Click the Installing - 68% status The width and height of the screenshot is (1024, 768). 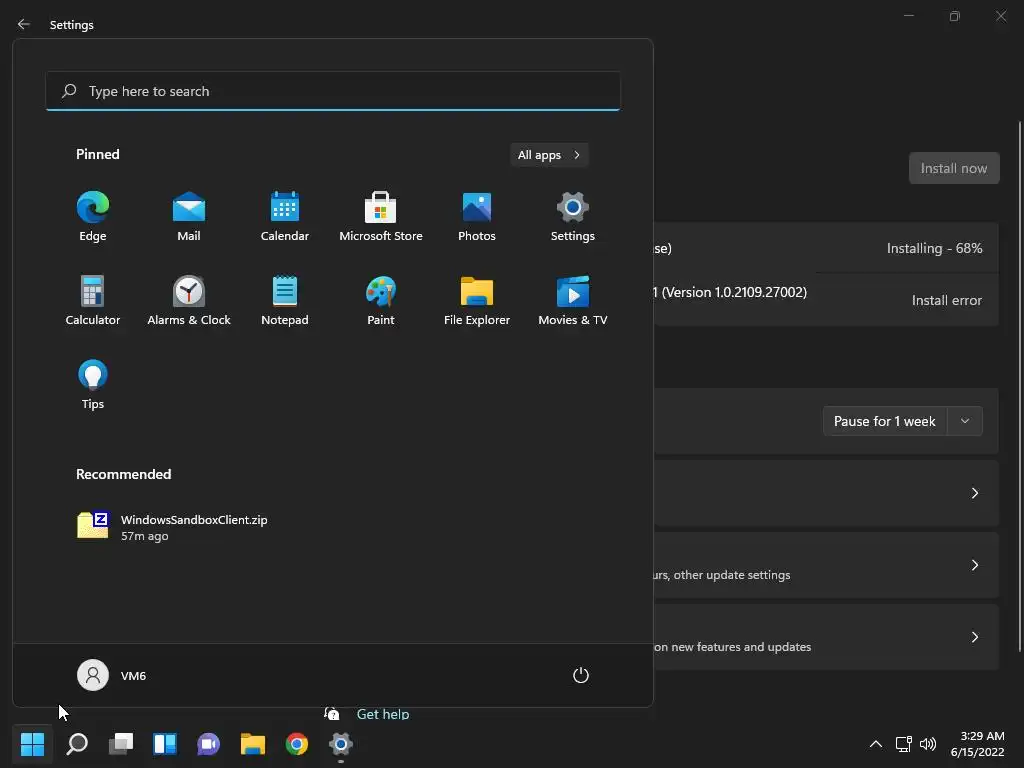(x=935, y=248)
